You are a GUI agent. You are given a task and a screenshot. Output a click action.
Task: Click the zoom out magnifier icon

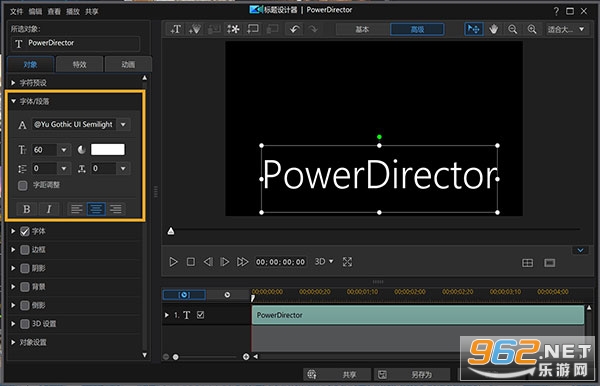(512, 29)
